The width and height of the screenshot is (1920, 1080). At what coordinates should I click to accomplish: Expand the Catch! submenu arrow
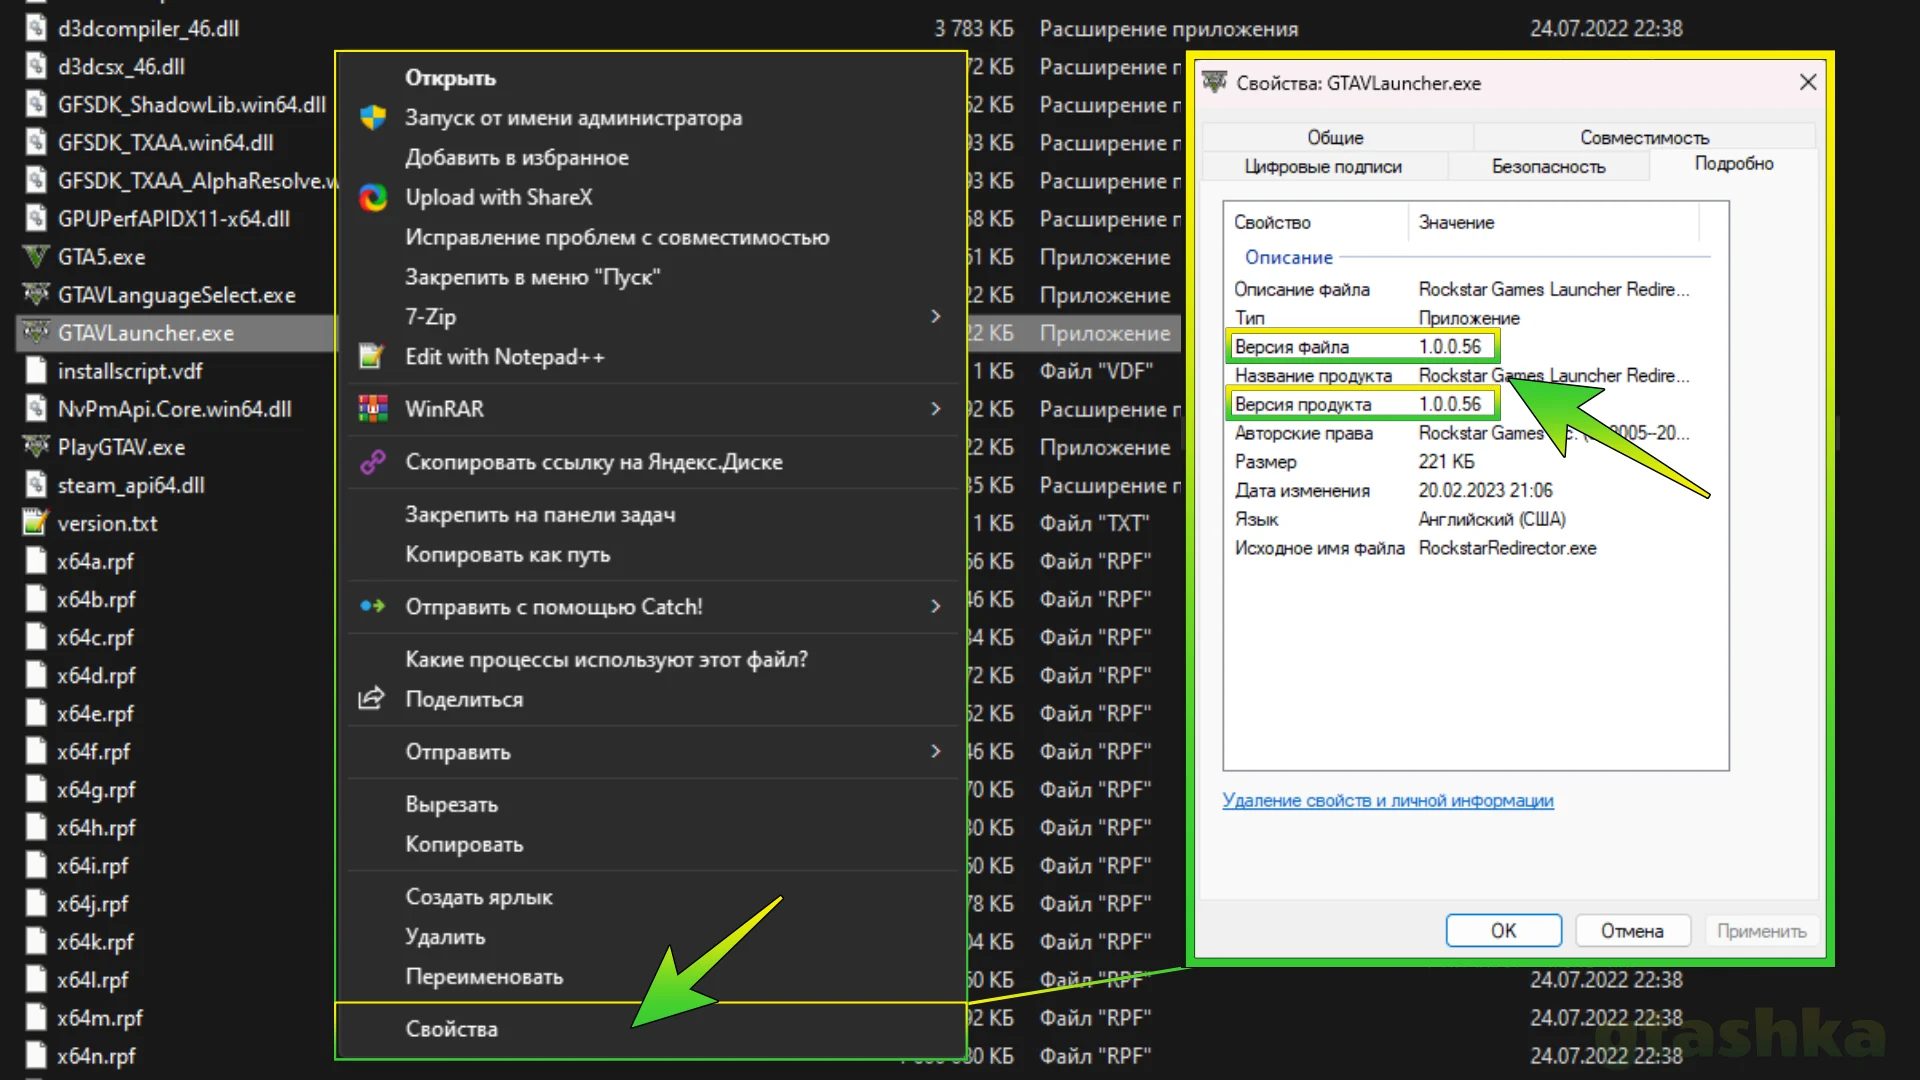(936, 607)
